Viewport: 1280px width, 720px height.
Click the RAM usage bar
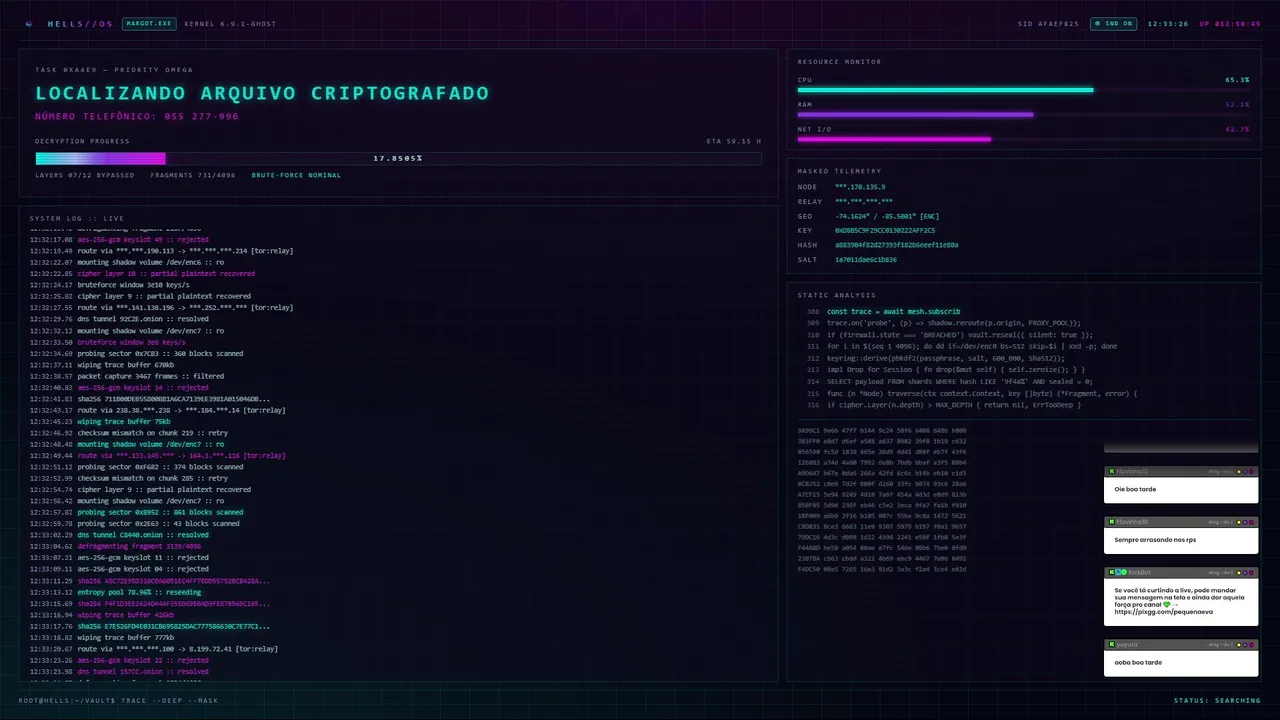[1023, 115]
